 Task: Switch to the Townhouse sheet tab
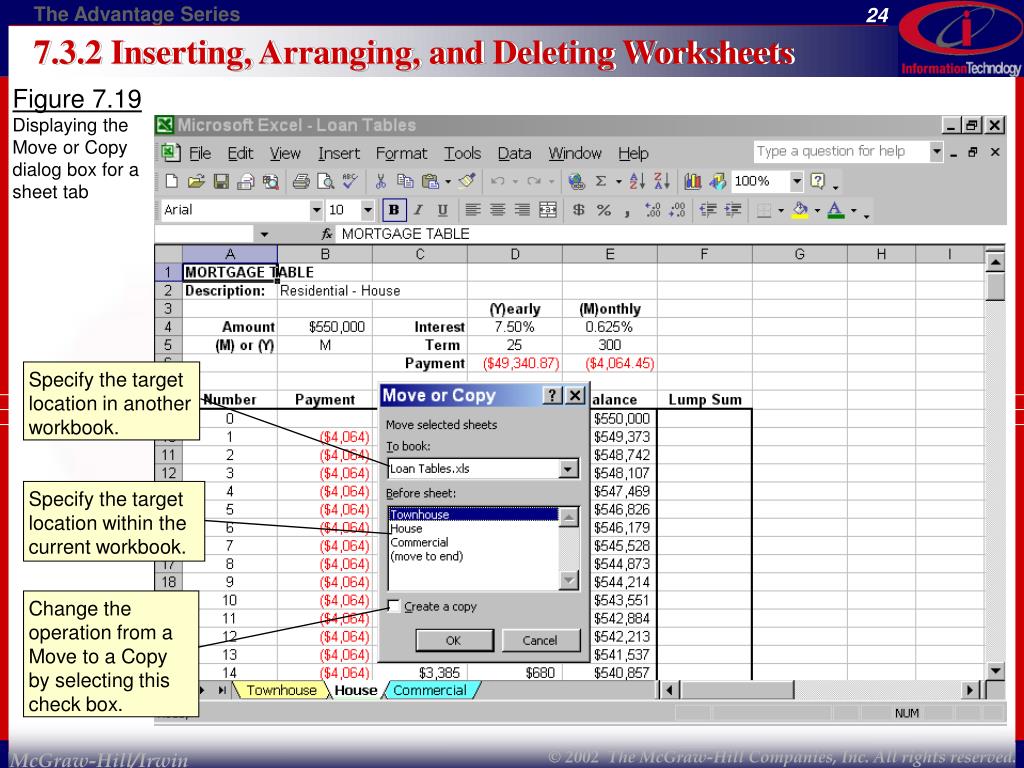pos(281,690)
